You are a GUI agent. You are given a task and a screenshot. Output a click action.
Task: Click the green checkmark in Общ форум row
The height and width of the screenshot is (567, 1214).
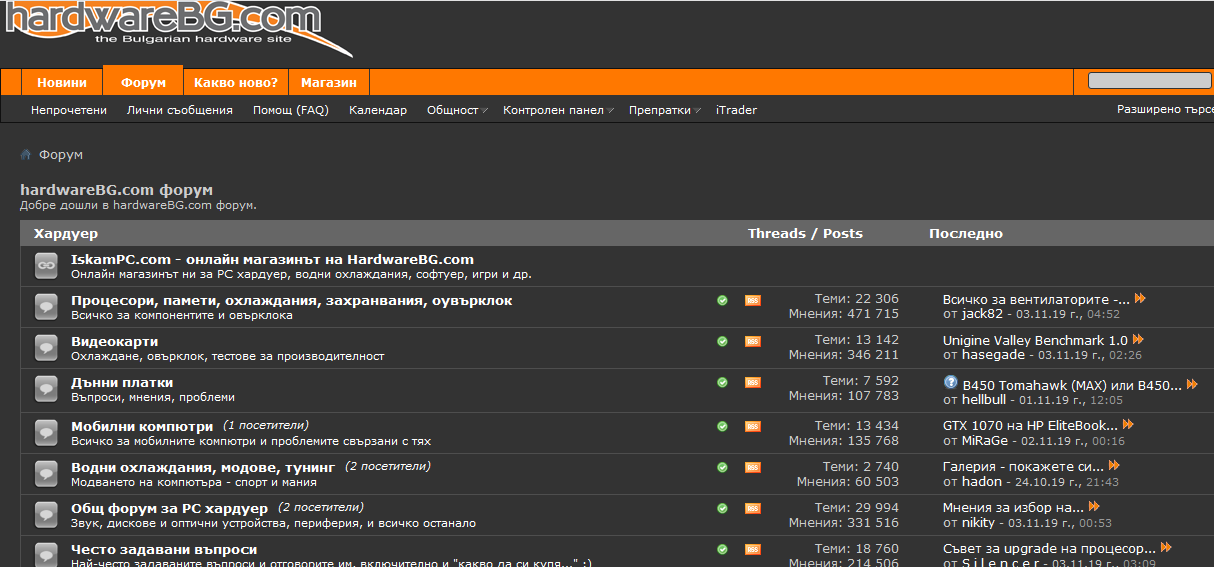[722, 508]
